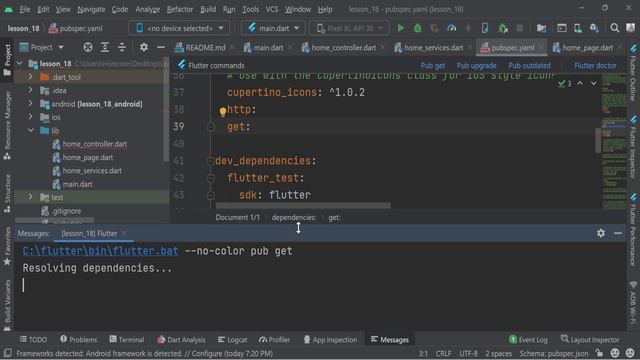Open Terminal tool window

[127, 340]
